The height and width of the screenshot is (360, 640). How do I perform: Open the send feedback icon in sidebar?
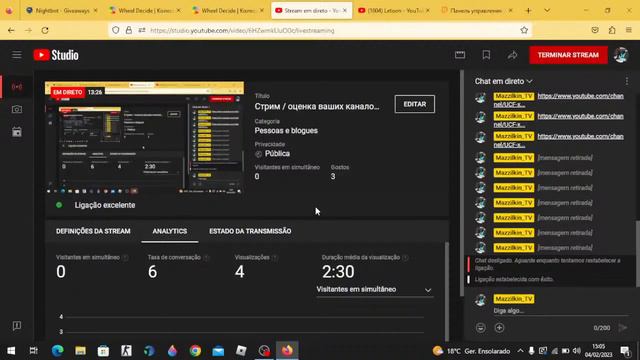[x=17, y=325]
